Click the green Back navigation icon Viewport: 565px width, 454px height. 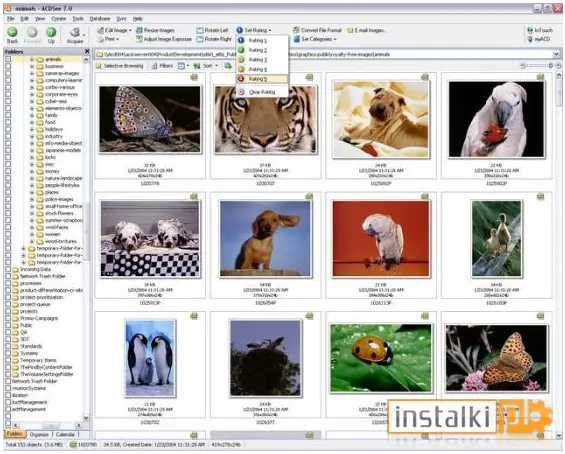click(12, 32)
